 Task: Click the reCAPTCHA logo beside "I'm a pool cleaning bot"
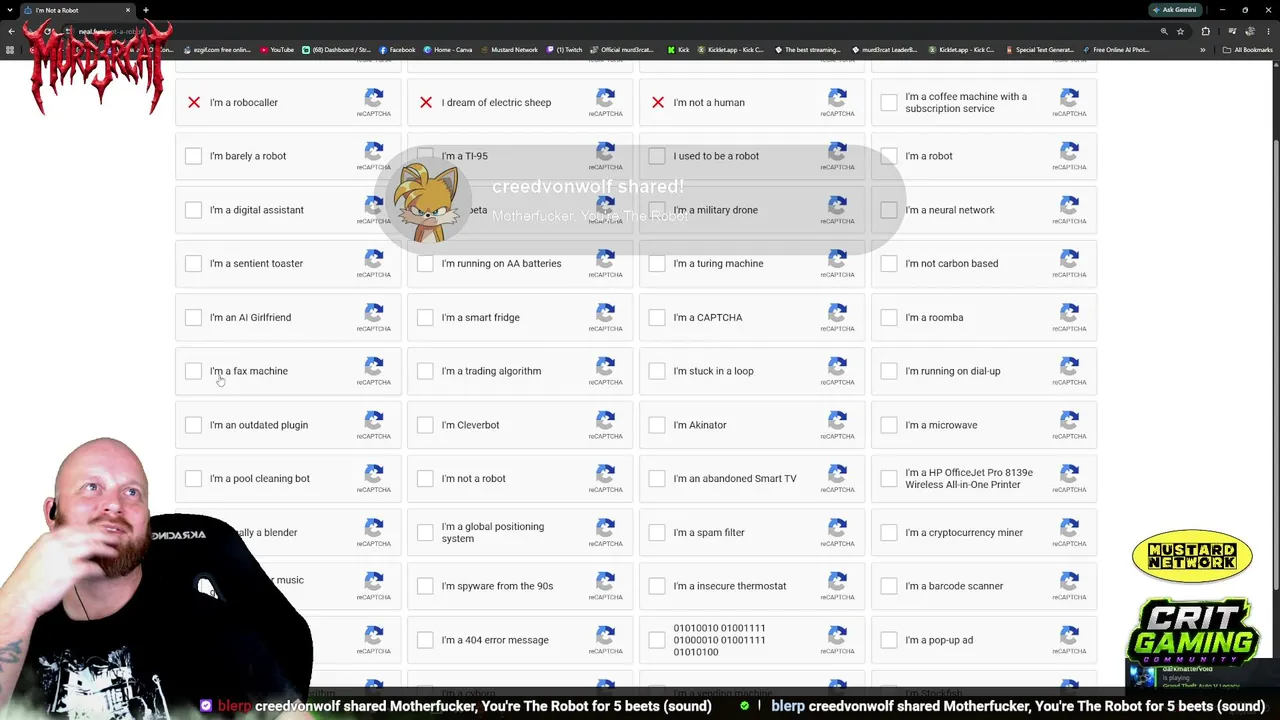pyautogui.click(x=374, y=474)
